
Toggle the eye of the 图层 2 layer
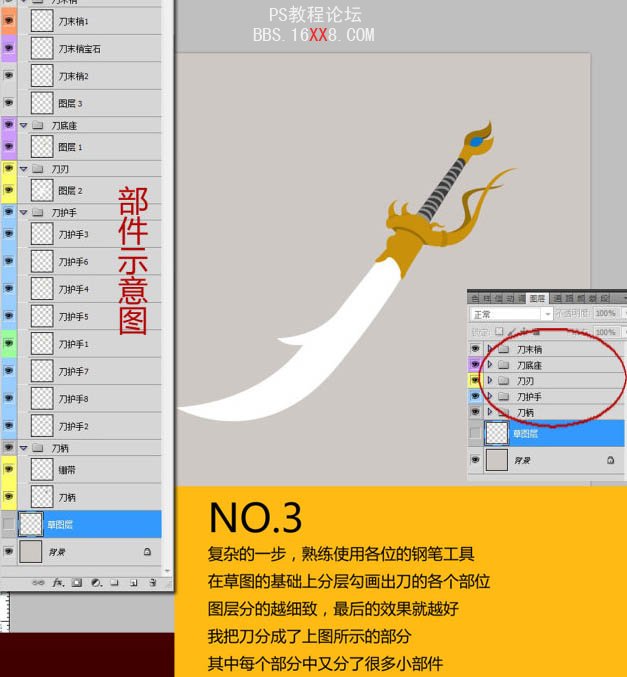pos(9,190)
